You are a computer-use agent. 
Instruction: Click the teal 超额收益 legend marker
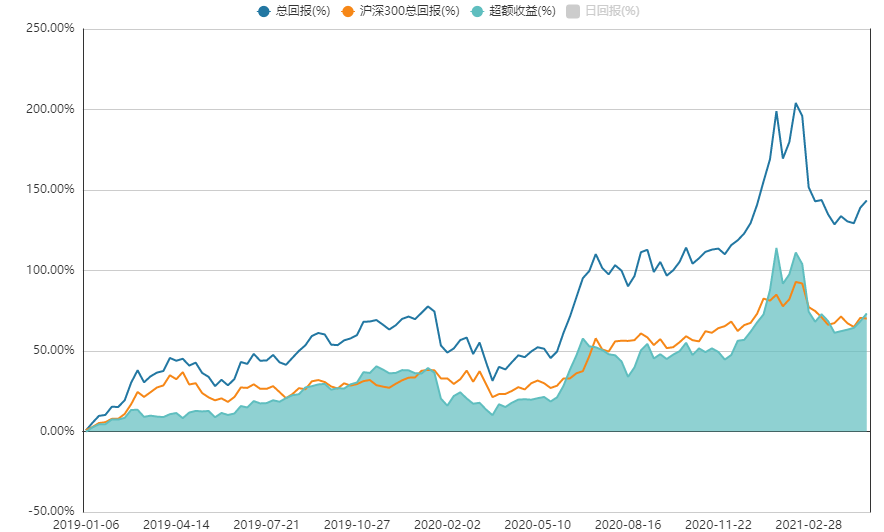pyautogui.click(x=478, y=11)
